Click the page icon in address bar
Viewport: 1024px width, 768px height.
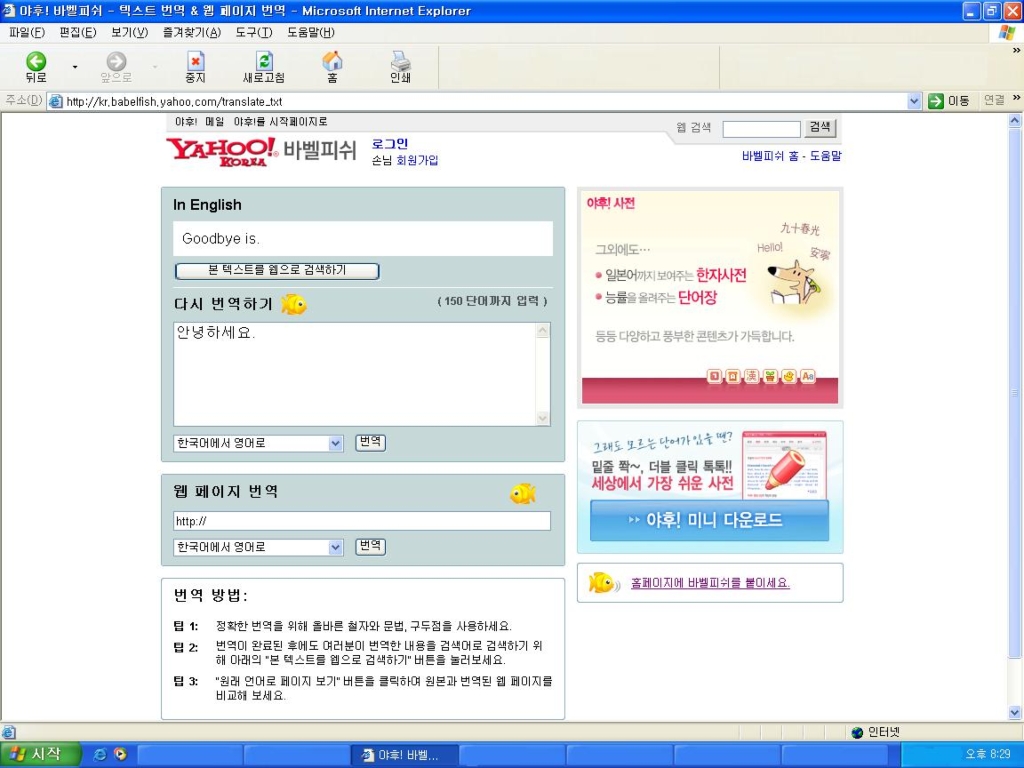[56, 101]
